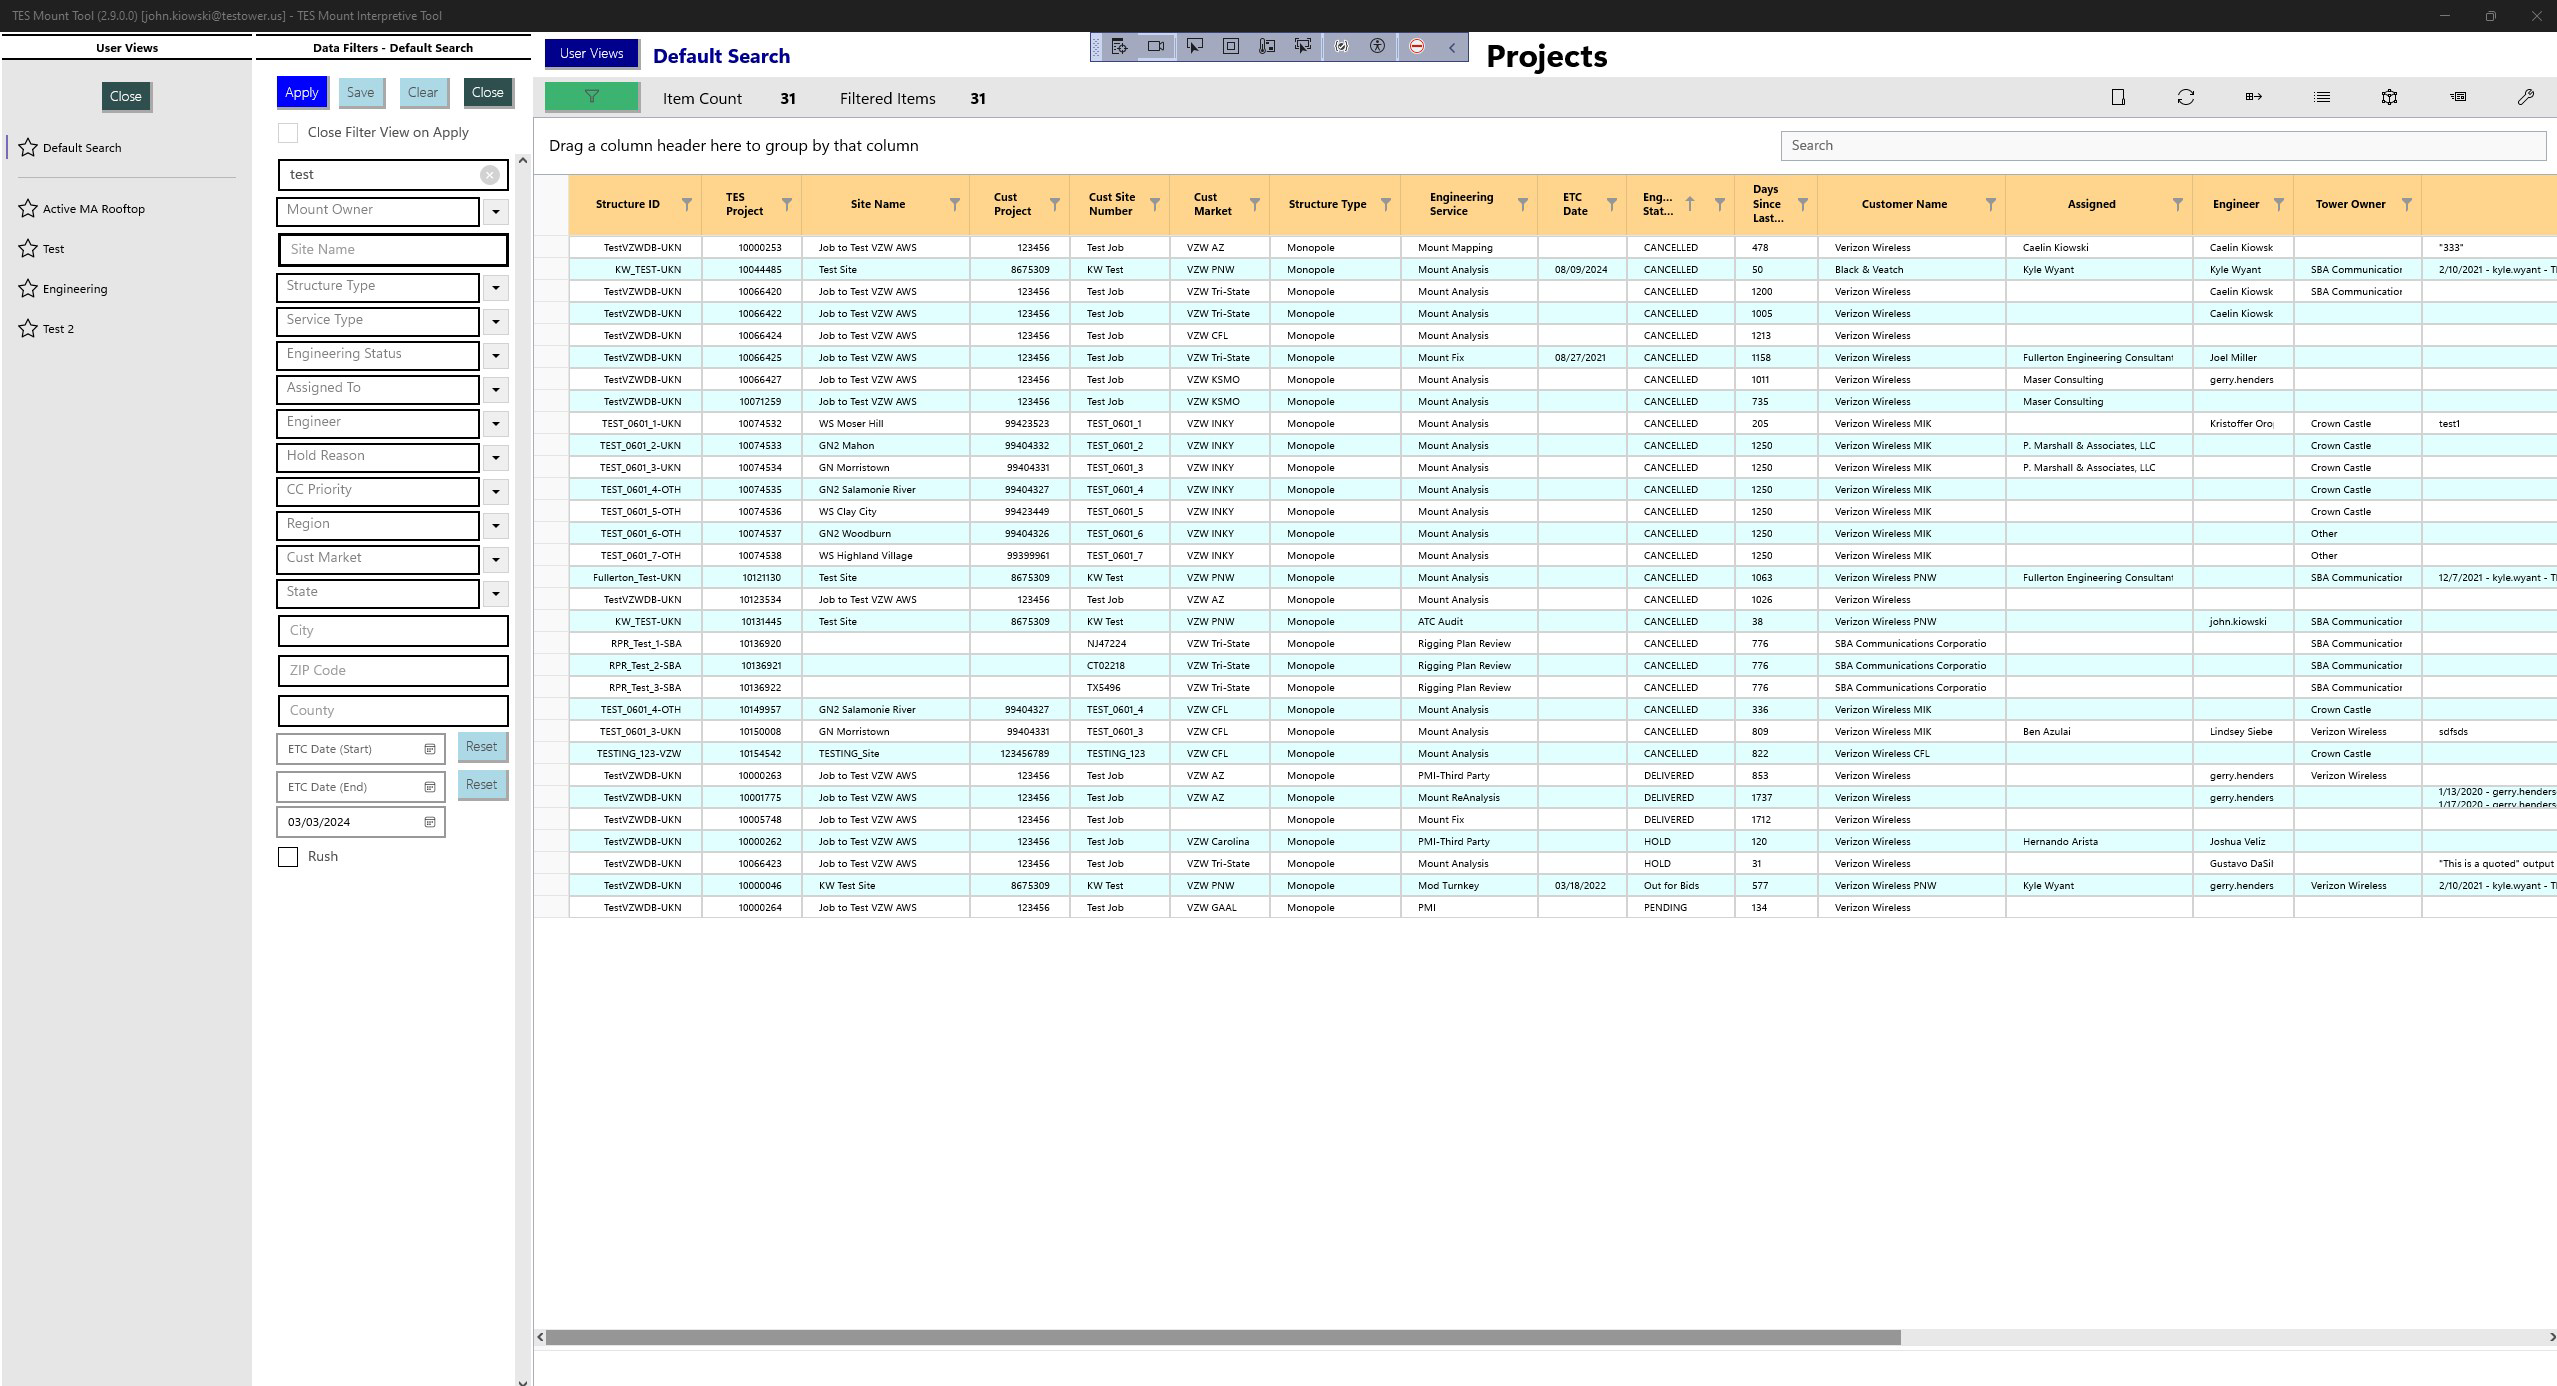Collapse debug toolbar with left chevron
The width and height of the screenshot is (2557, 1386).
(x=1452, y=47)
